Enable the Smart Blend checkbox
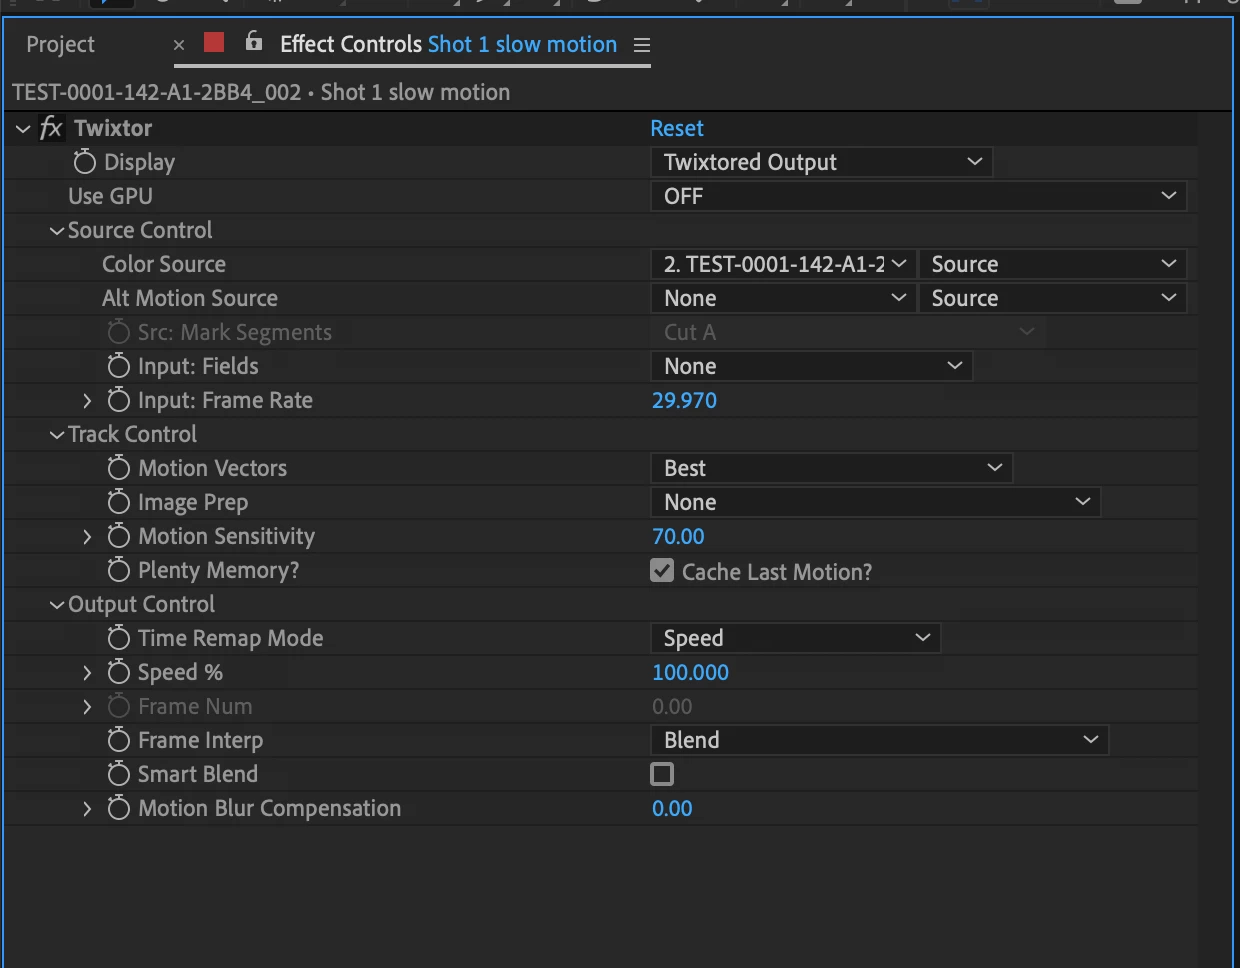This screenshot has height=968, width=1240. pyautogui.click(x=662, y=774)
